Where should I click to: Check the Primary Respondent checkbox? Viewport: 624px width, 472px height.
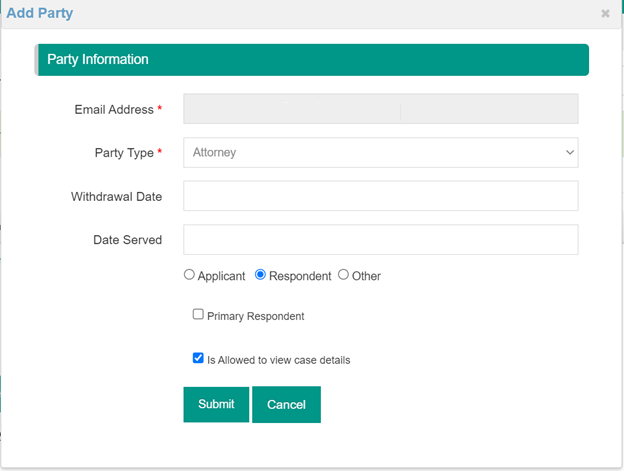(x=198, y=314)
